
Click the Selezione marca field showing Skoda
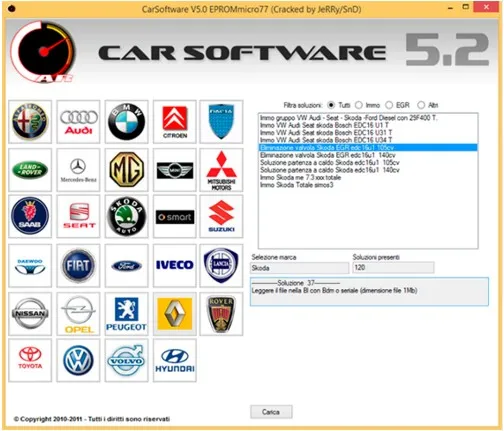coord(299,268)
